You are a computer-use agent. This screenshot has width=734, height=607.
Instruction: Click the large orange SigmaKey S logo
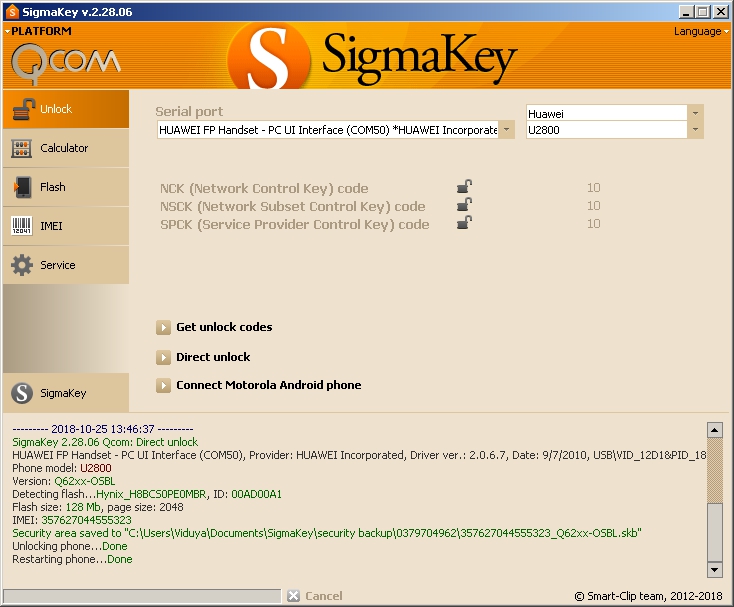268,57
